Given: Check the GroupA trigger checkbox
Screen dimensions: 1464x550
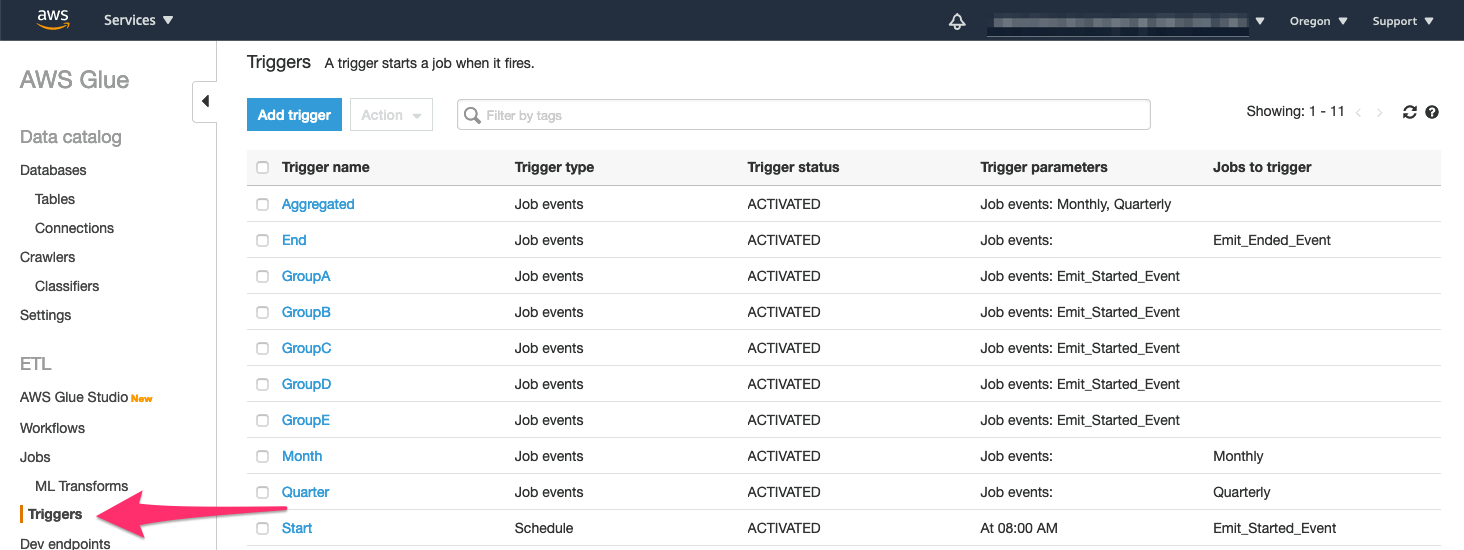Looking at the screenshot, I should [262, 276].
